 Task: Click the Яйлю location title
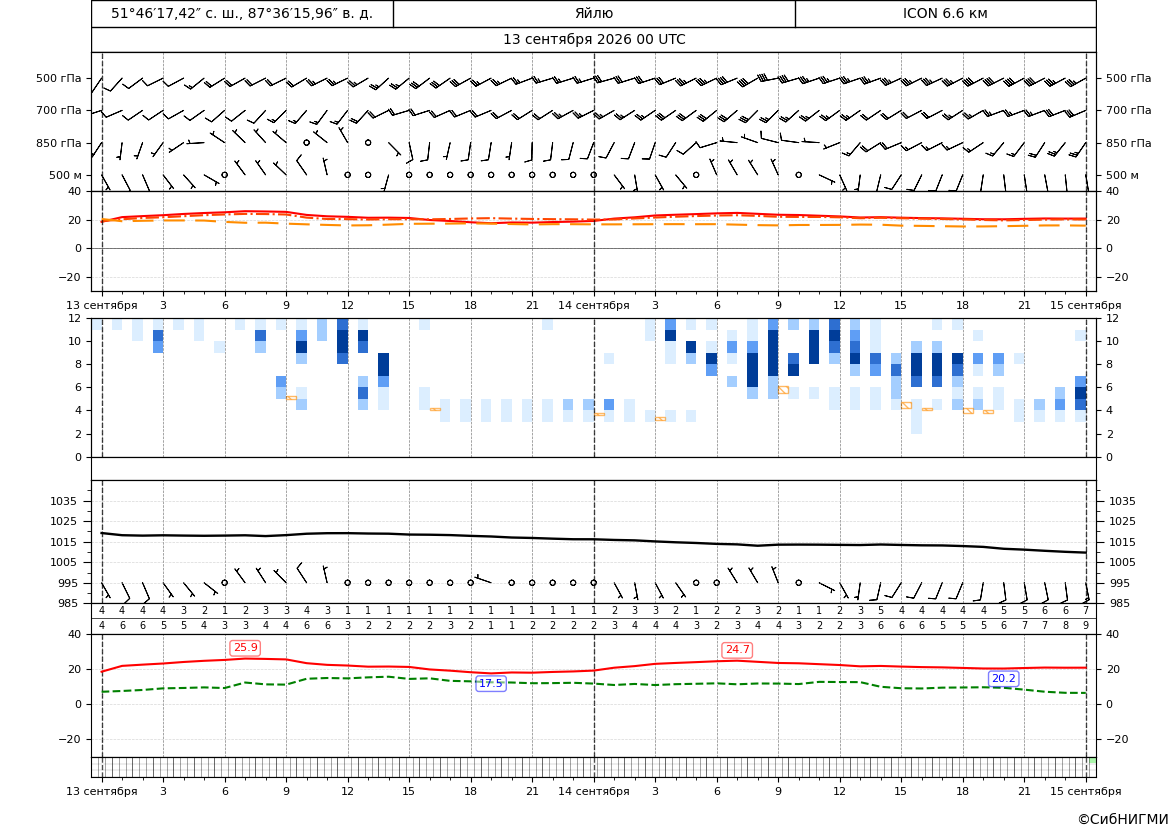594,13
